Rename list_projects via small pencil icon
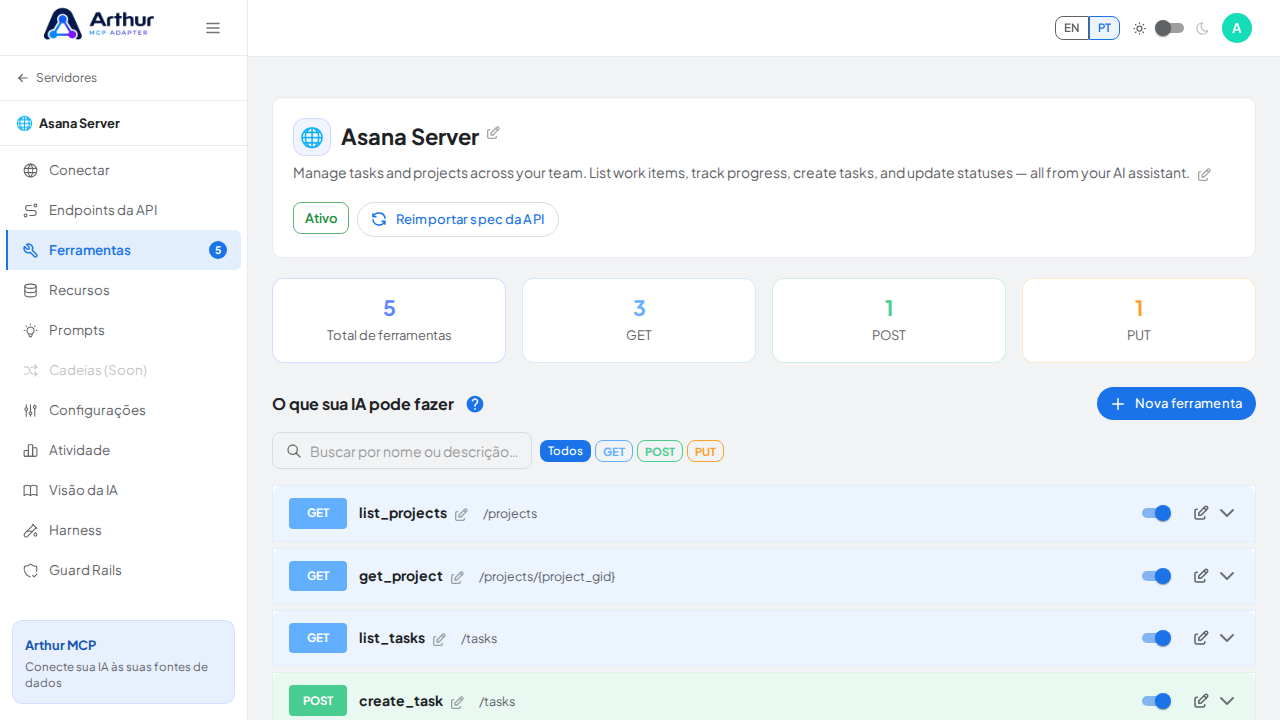This screenshot has width=1280, height=720. point(461,515)
